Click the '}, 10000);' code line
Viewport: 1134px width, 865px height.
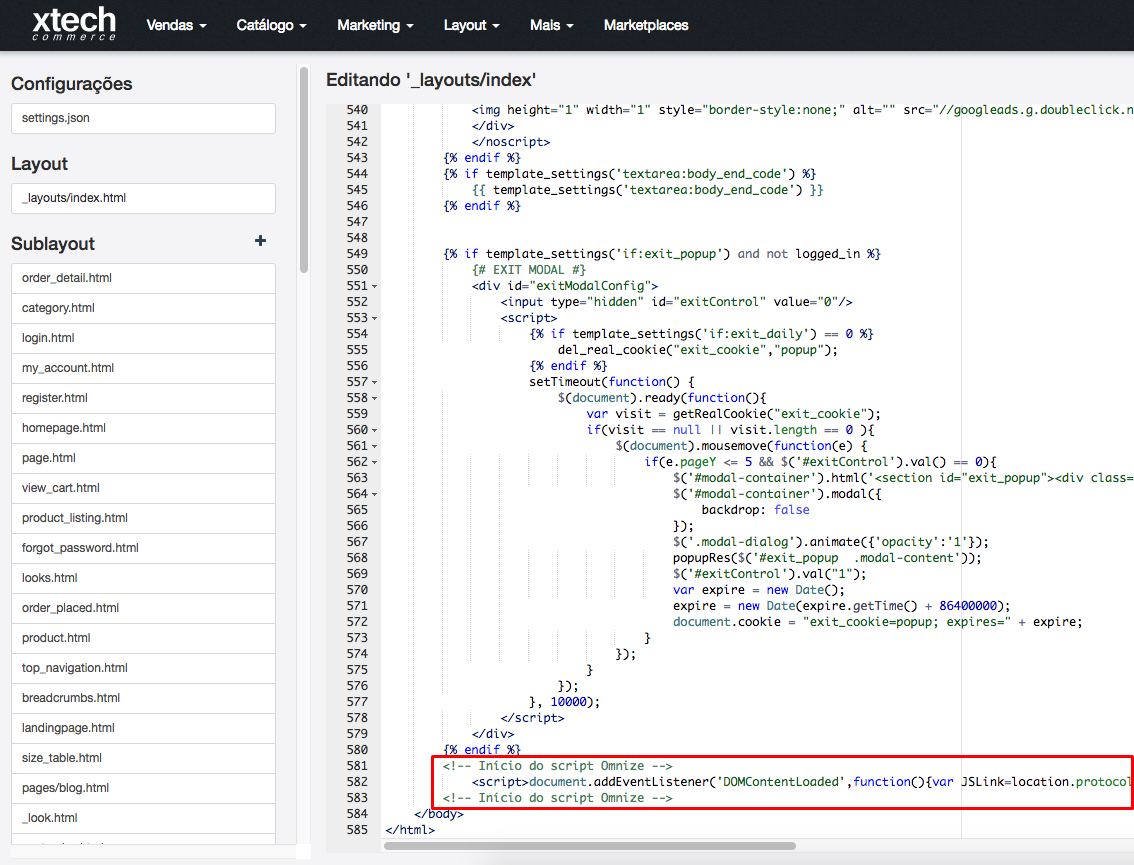click(564, 702)
